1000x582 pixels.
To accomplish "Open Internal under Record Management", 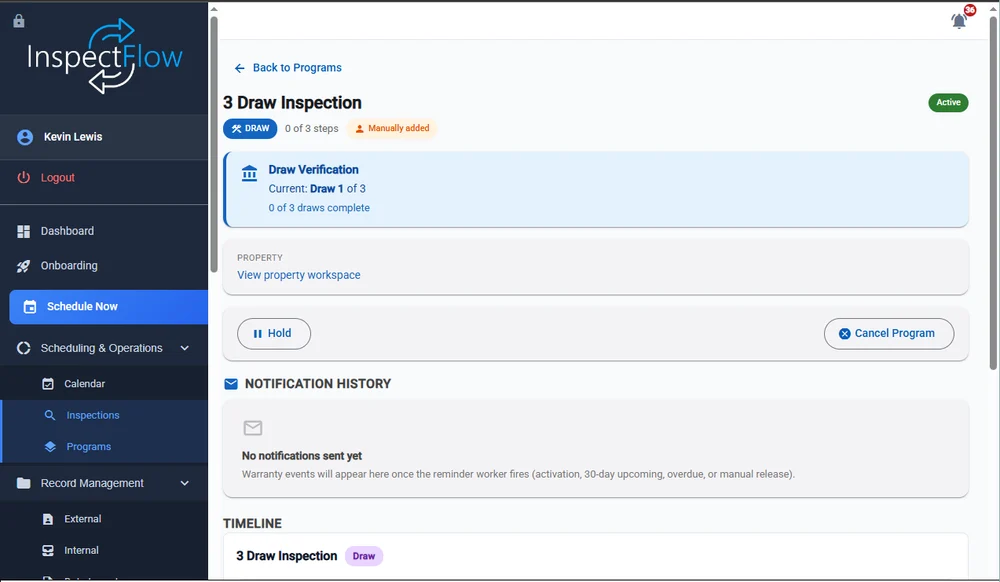I will (x=104, y=551).
